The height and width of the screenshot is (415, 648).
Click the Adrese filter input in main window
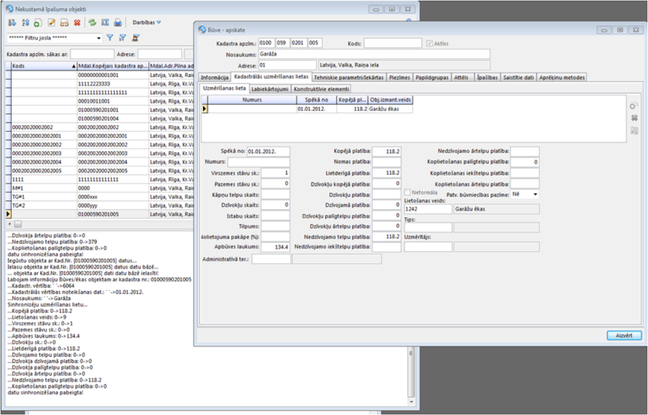(160, 54)
